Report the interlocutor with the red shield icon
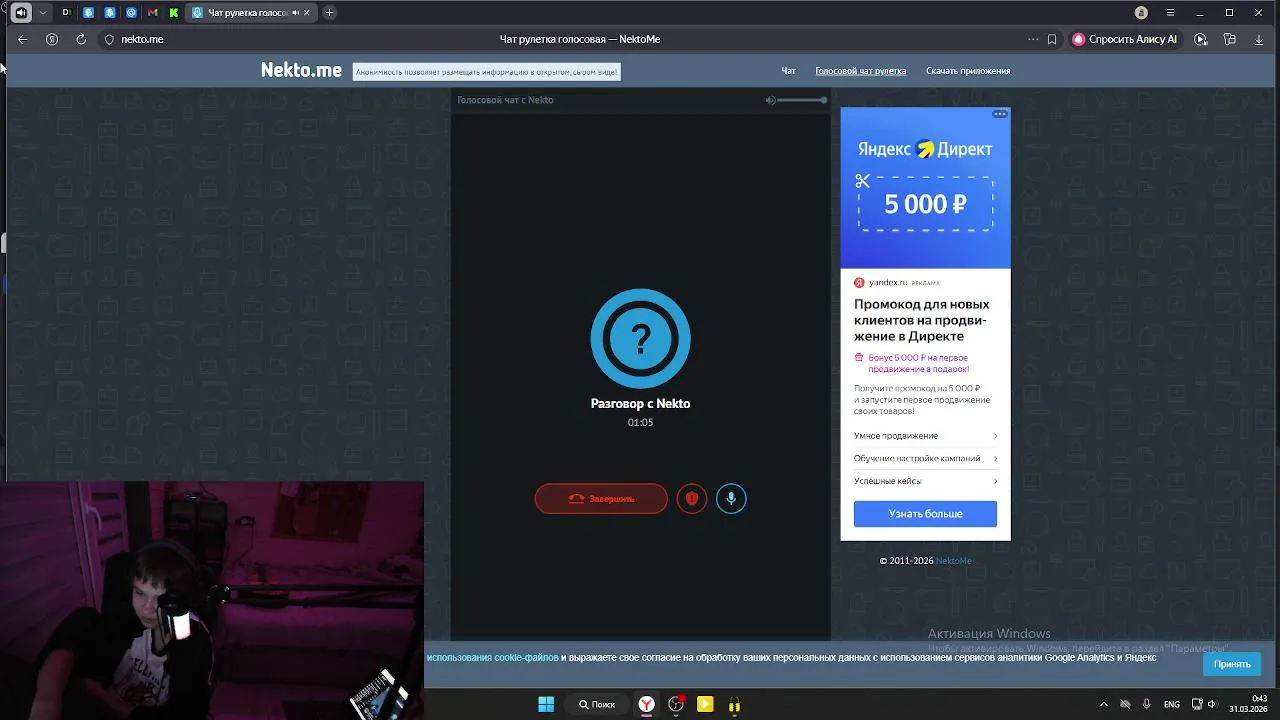Viewport: 1280px width, 720px height. [691, 498]
